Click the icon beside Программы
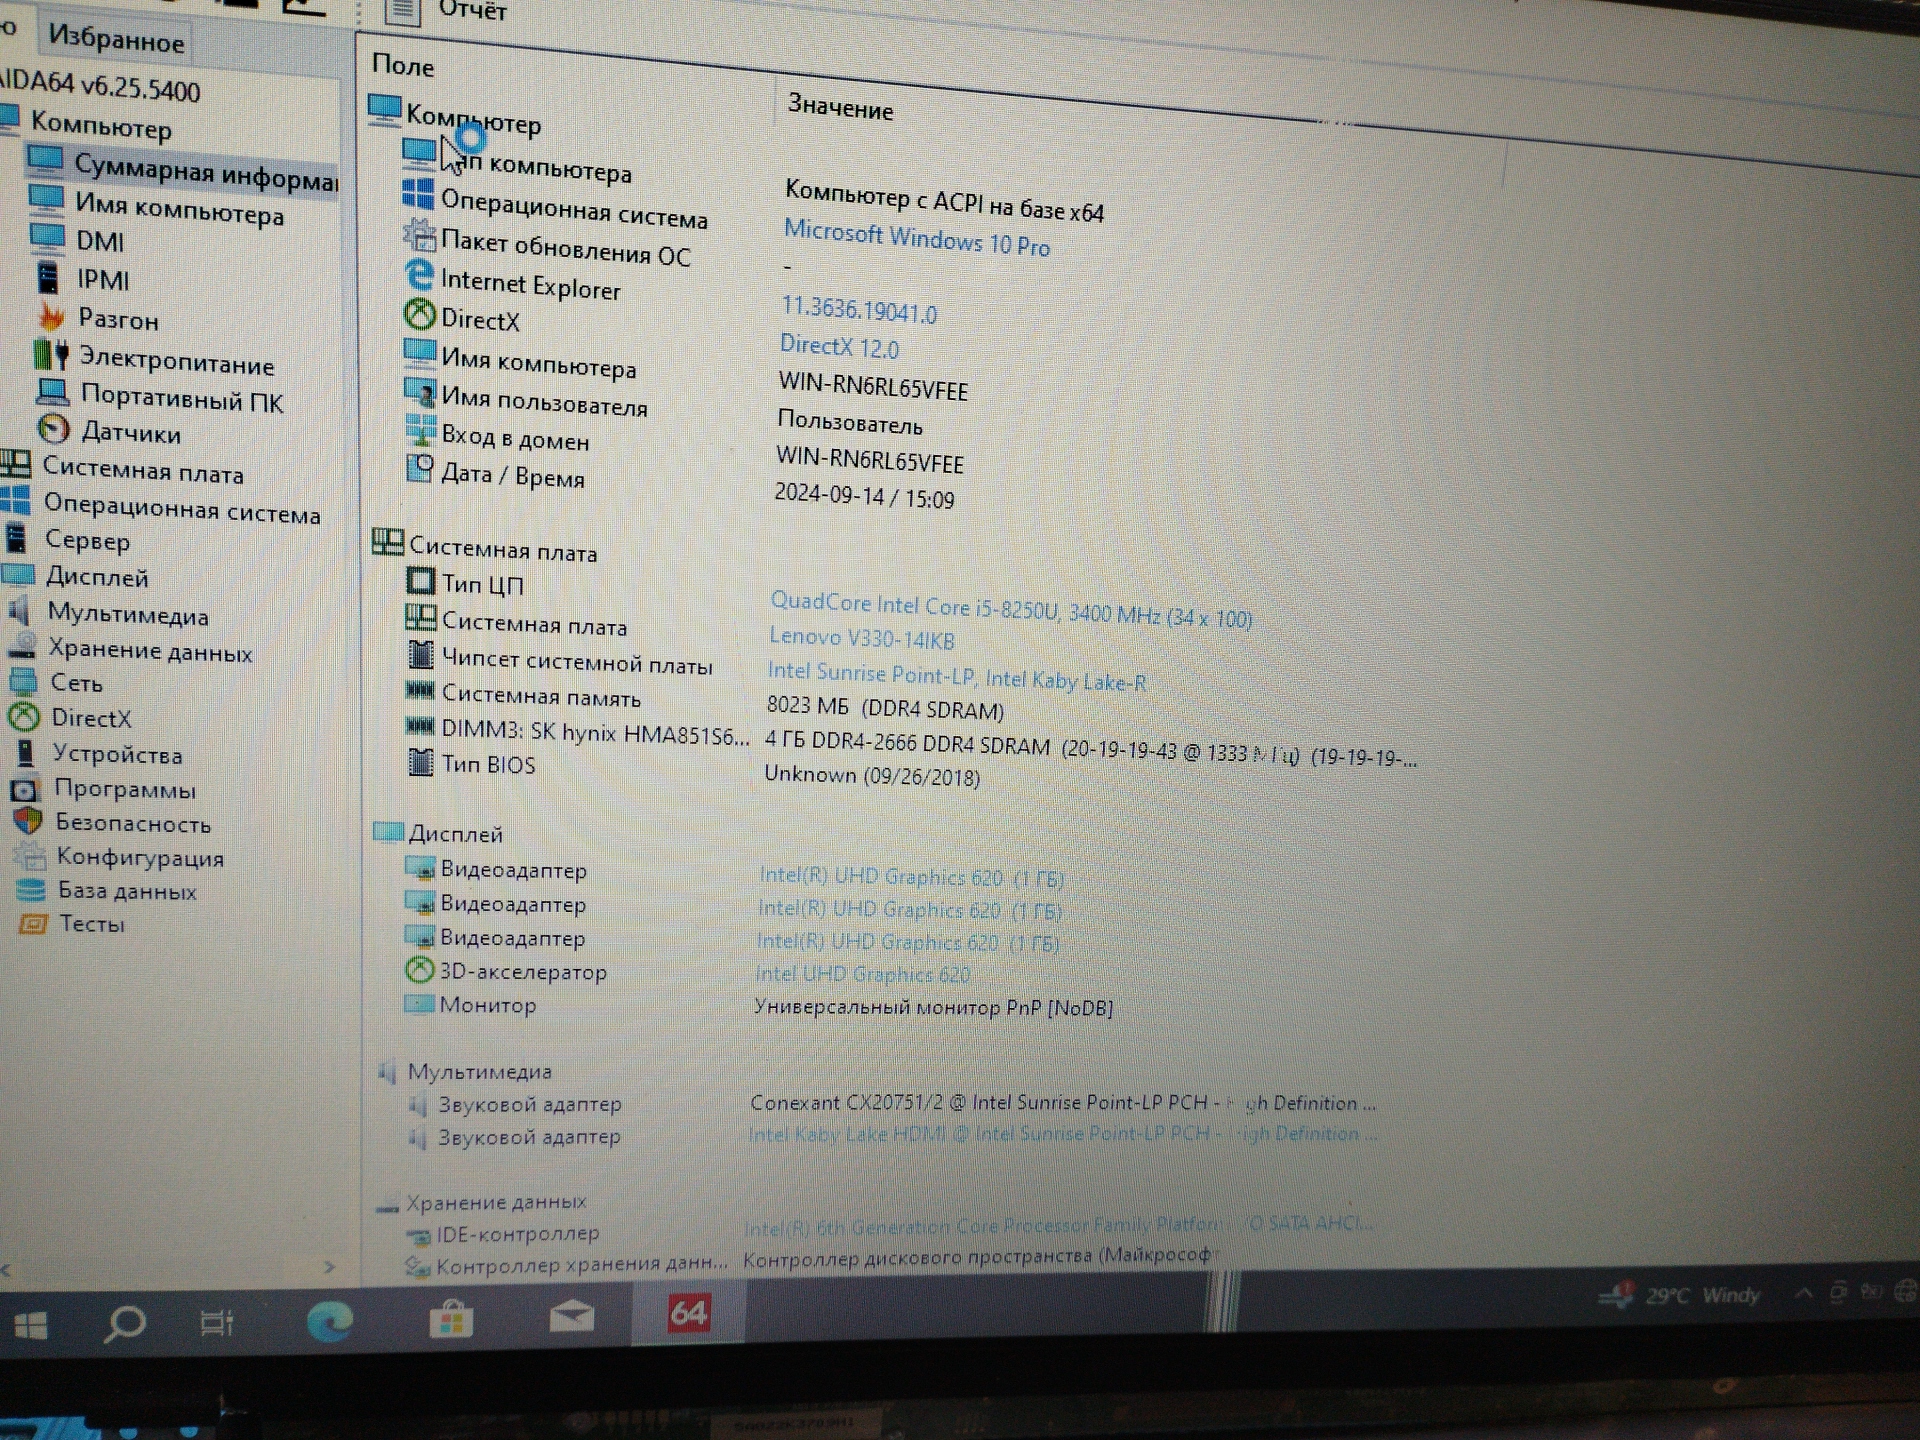The width and height of the screenshot is (1920, 1440). click(25, 789)
